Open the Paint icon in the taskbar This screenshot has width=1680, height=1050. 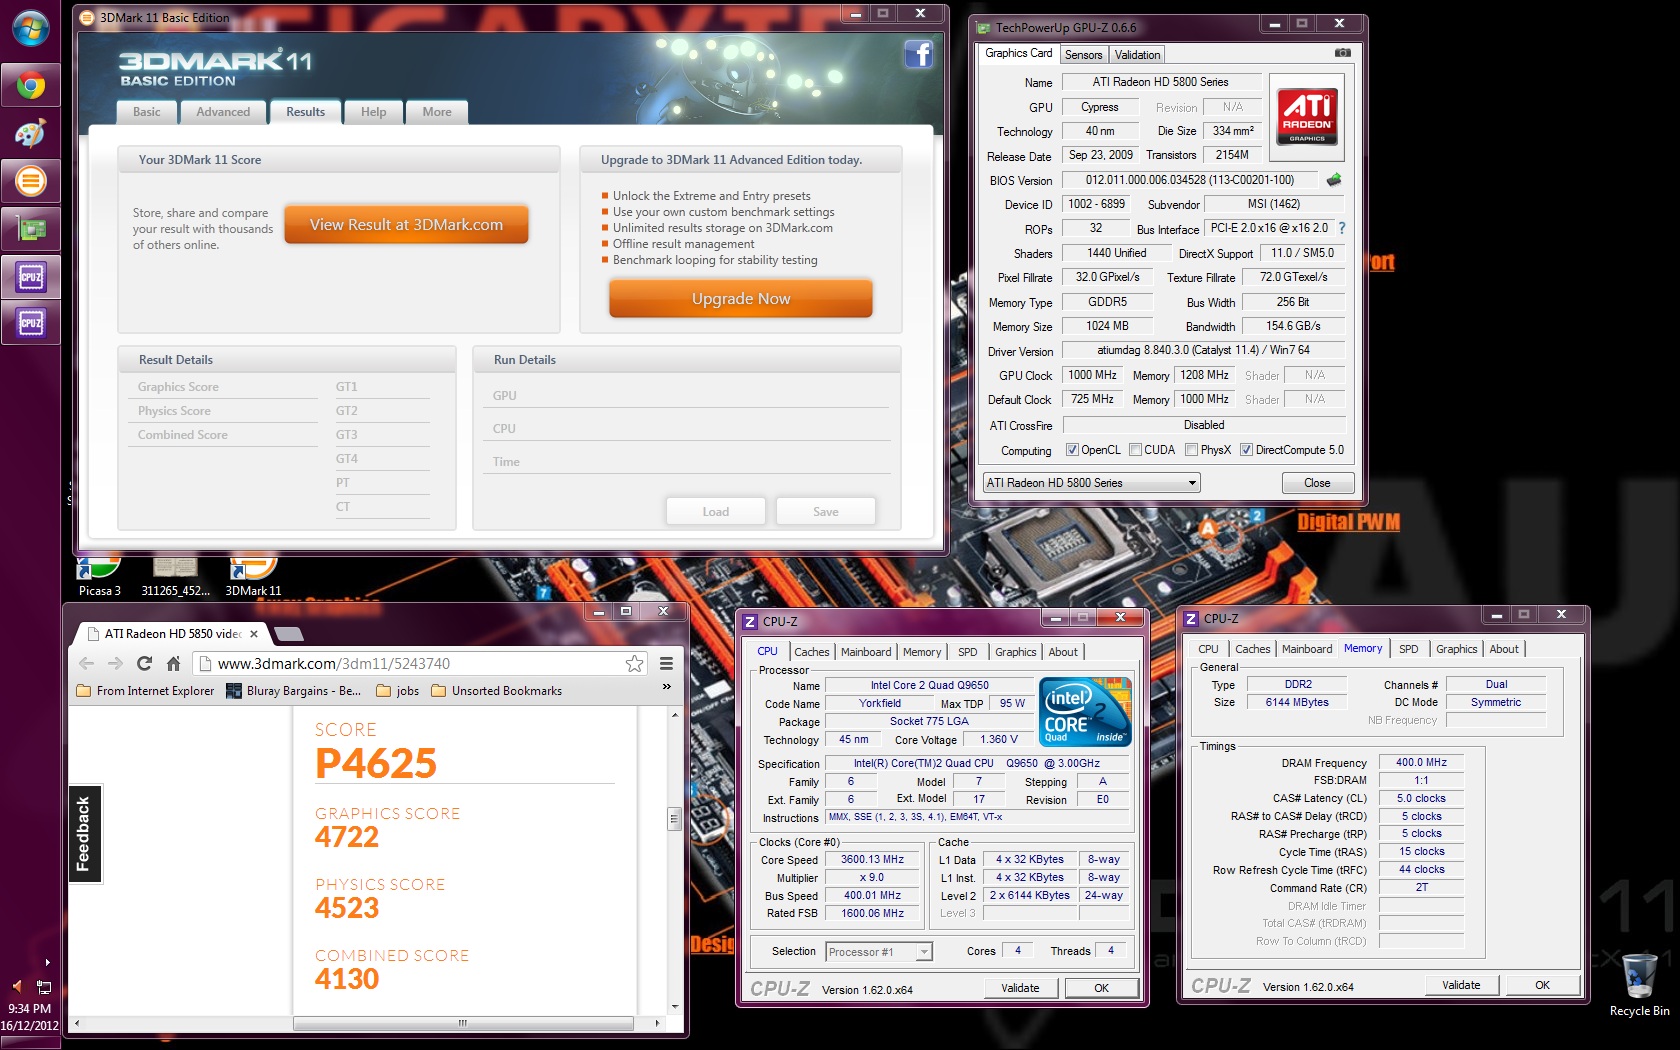click(30, 133)
